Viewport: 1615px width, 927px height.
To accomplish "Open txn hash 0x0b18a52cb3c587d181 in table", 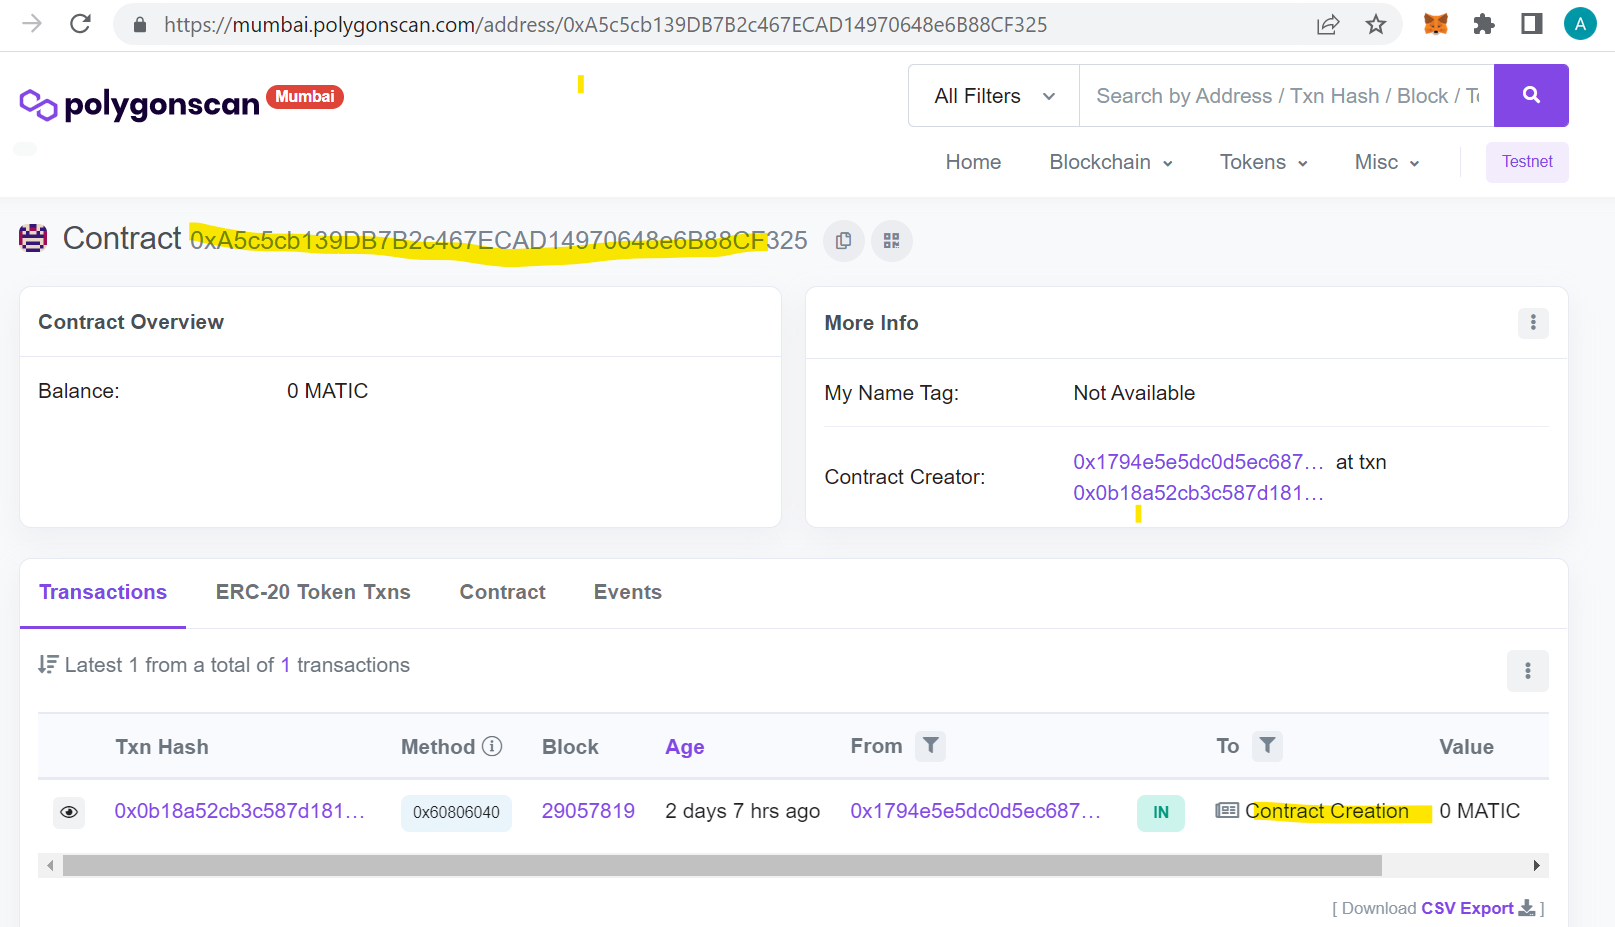I will 239,811.
